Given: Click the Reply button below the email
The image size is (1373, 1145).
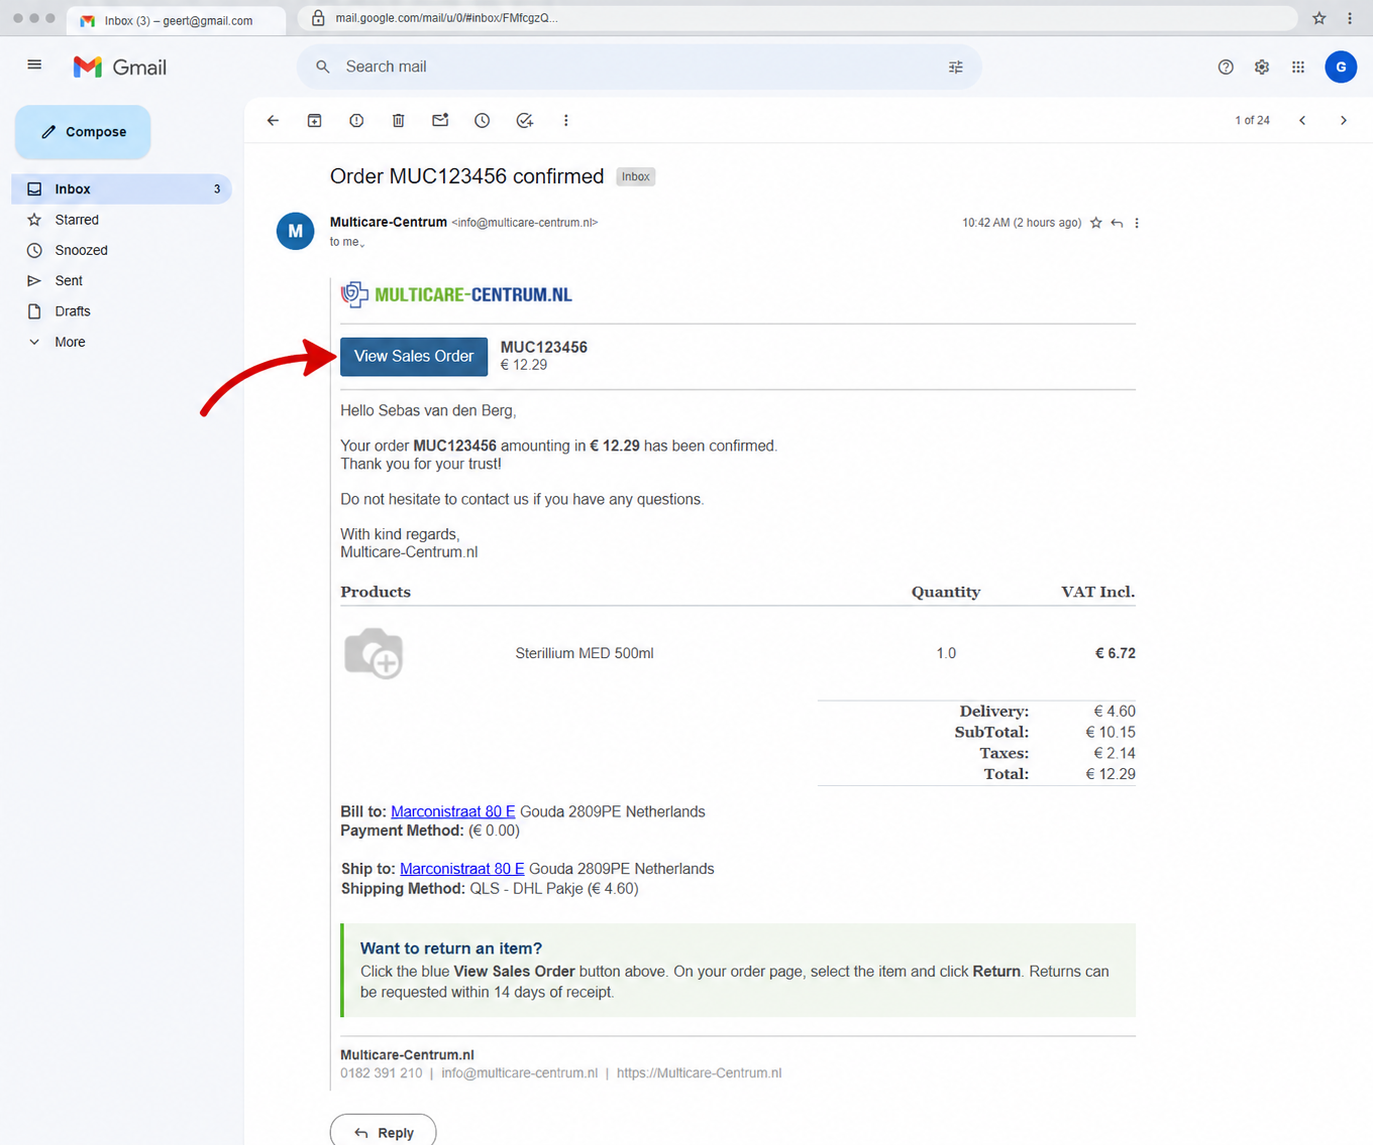Looking at the screenshot, I should pyautogui.click(x=383, y=1131).
